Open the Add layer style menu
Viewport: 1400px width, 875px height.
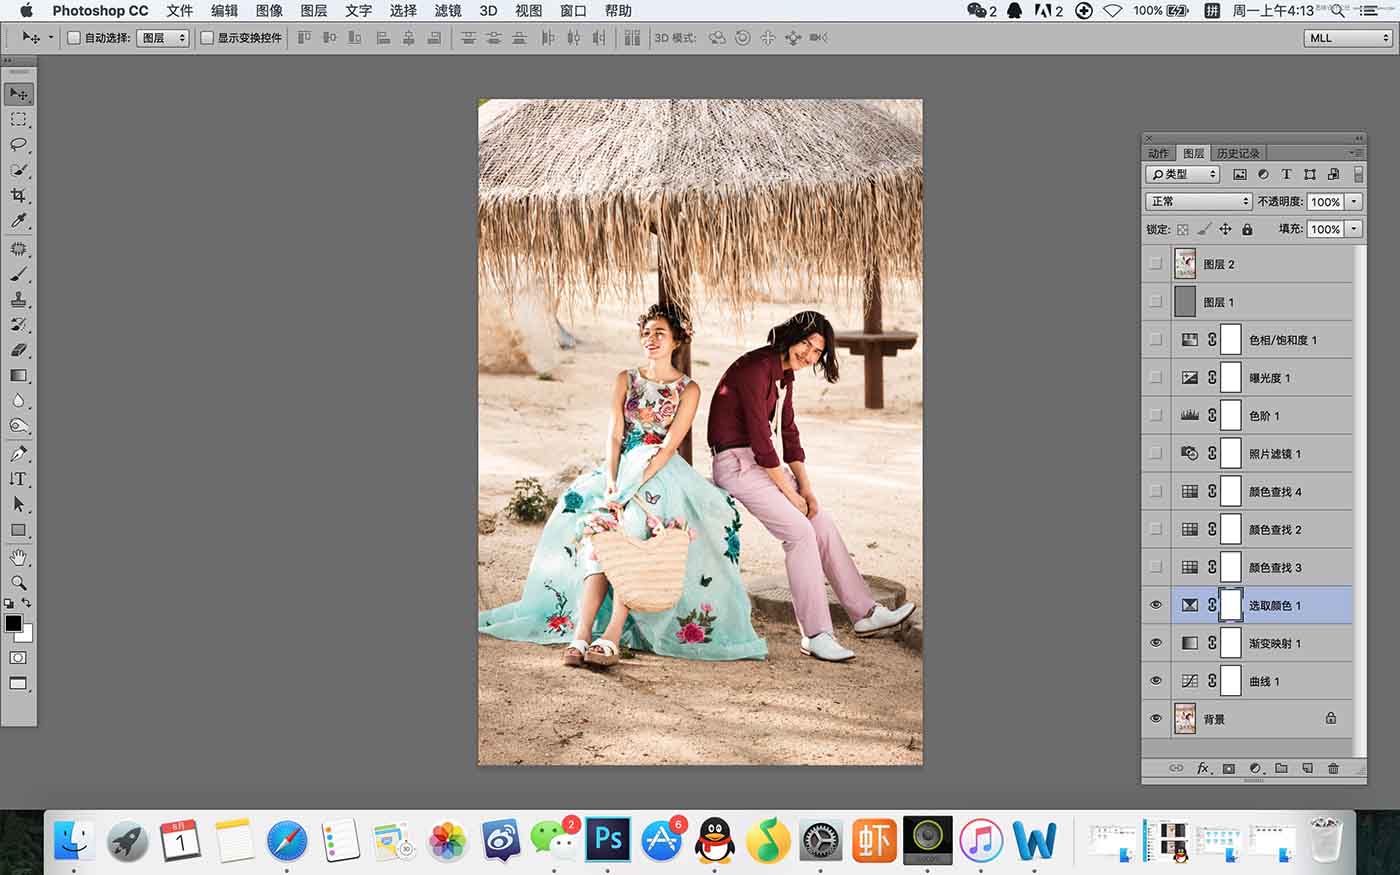point(1203,768)
